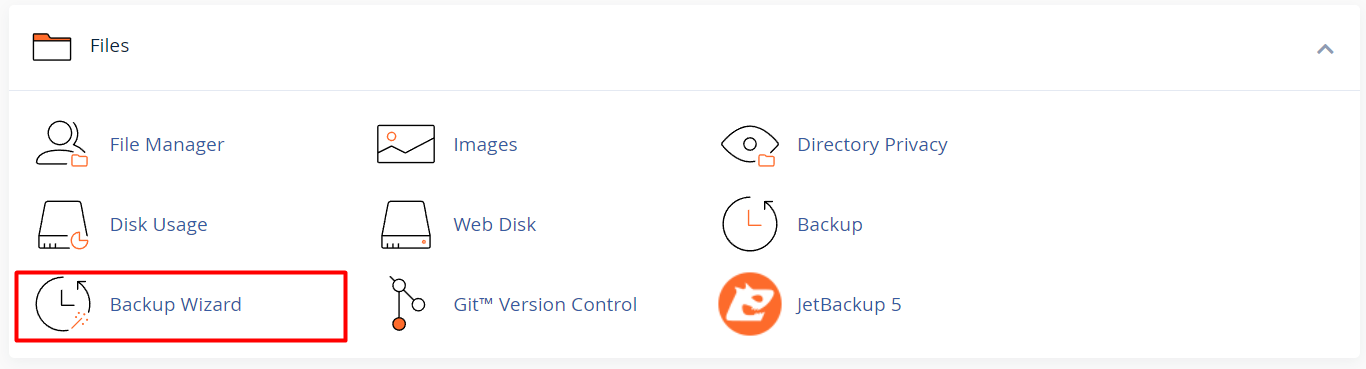This screenshot has height=369, width=1366.
Task: Open the Backup clock icon
Action: pyautogui.click(x=750, y=224)
